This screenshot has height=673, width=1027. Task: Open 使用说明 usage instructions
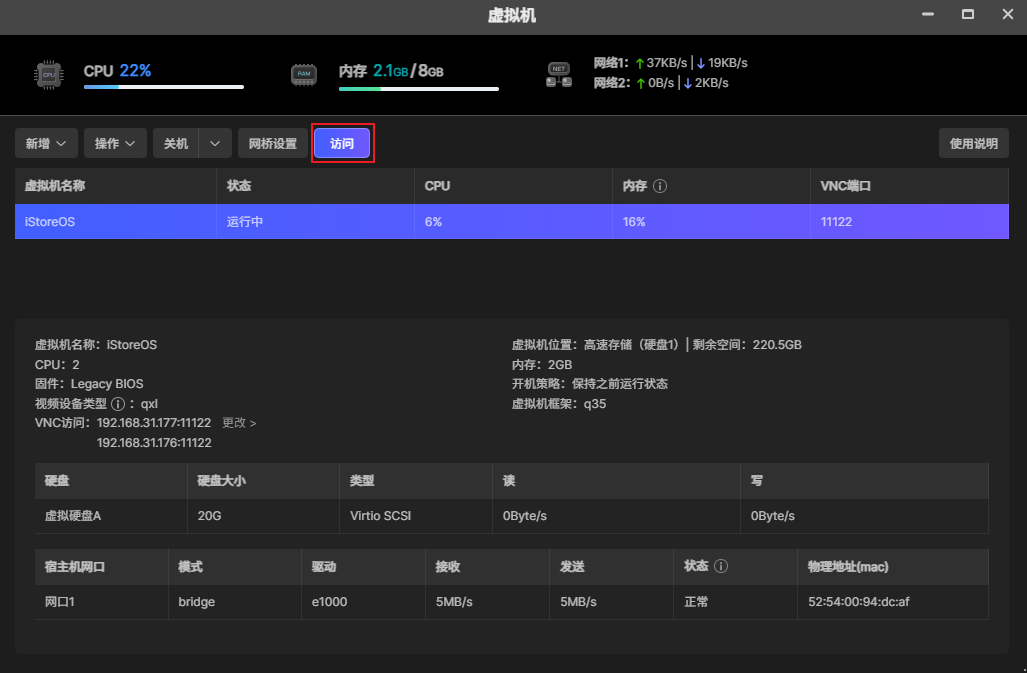pos(973,144)
